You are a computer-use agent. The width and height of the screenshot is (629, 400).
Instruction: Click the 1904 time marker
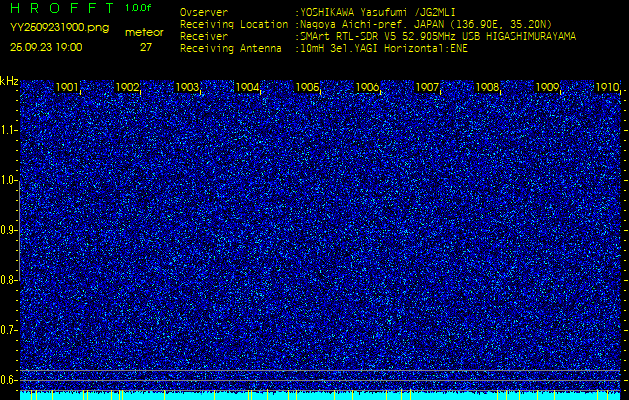(248, 87)
